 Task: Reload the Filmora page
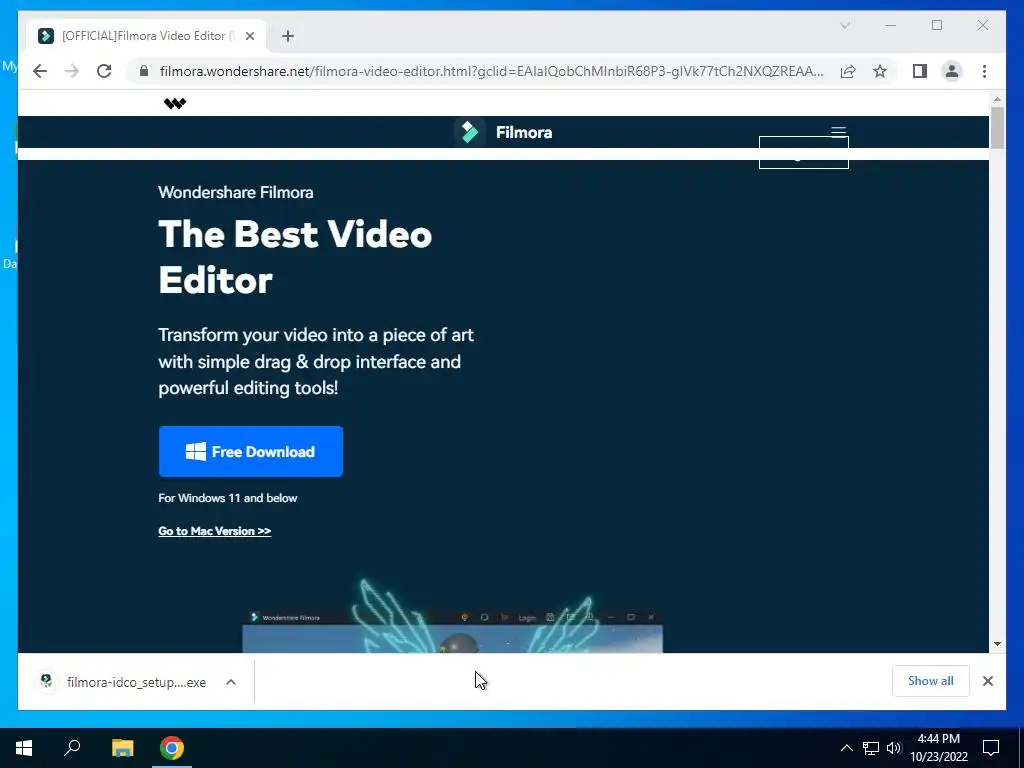(x=104, y=71)
